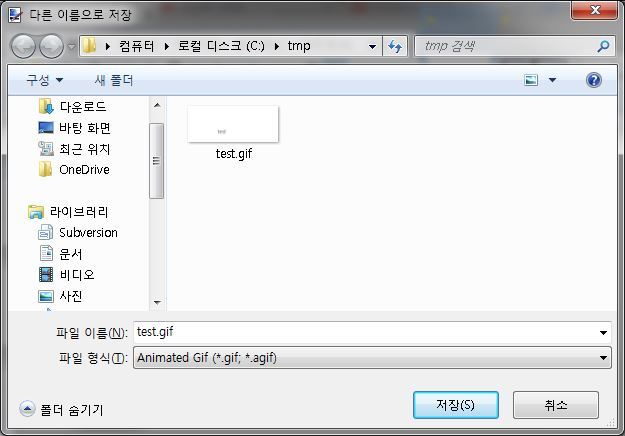
Task: Click the test.gif file name label
Action: click(234, 154)
